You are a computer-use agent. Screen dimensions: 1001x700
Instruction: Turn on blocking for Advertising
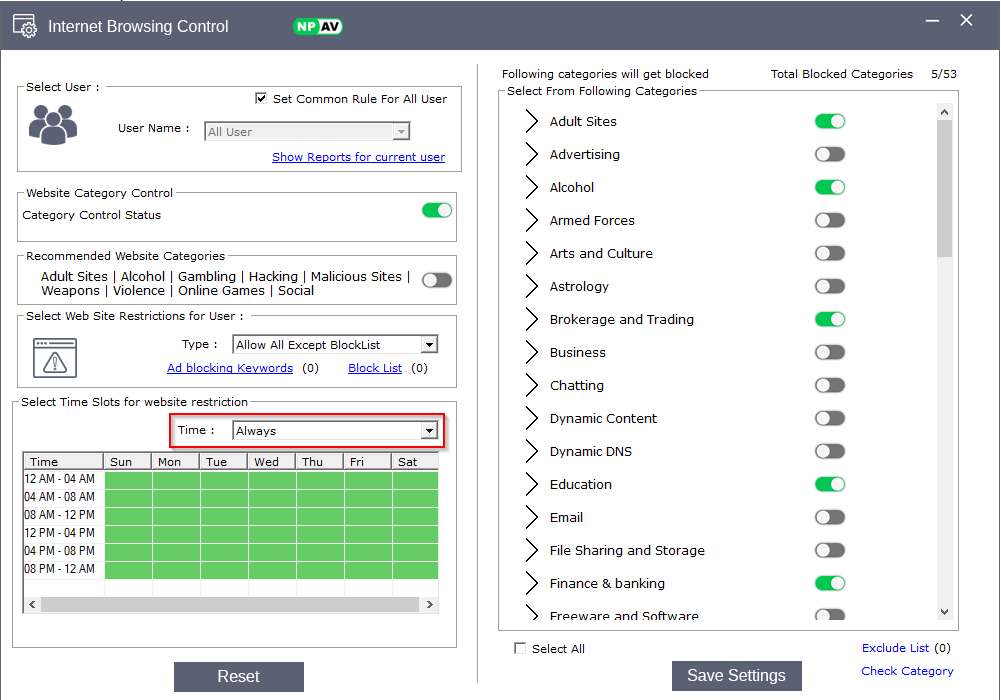click(x=830, y=154)
